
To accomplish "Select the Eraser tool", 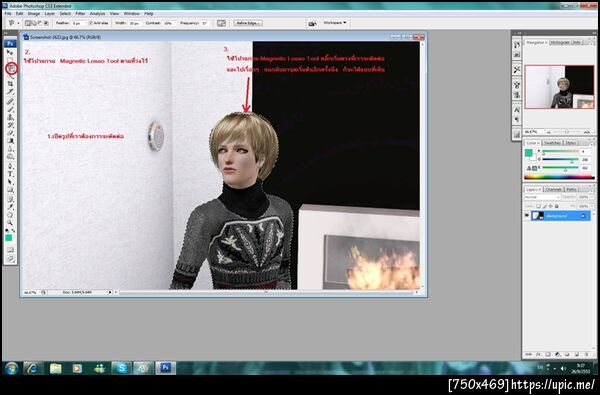I will pos(10,133).
